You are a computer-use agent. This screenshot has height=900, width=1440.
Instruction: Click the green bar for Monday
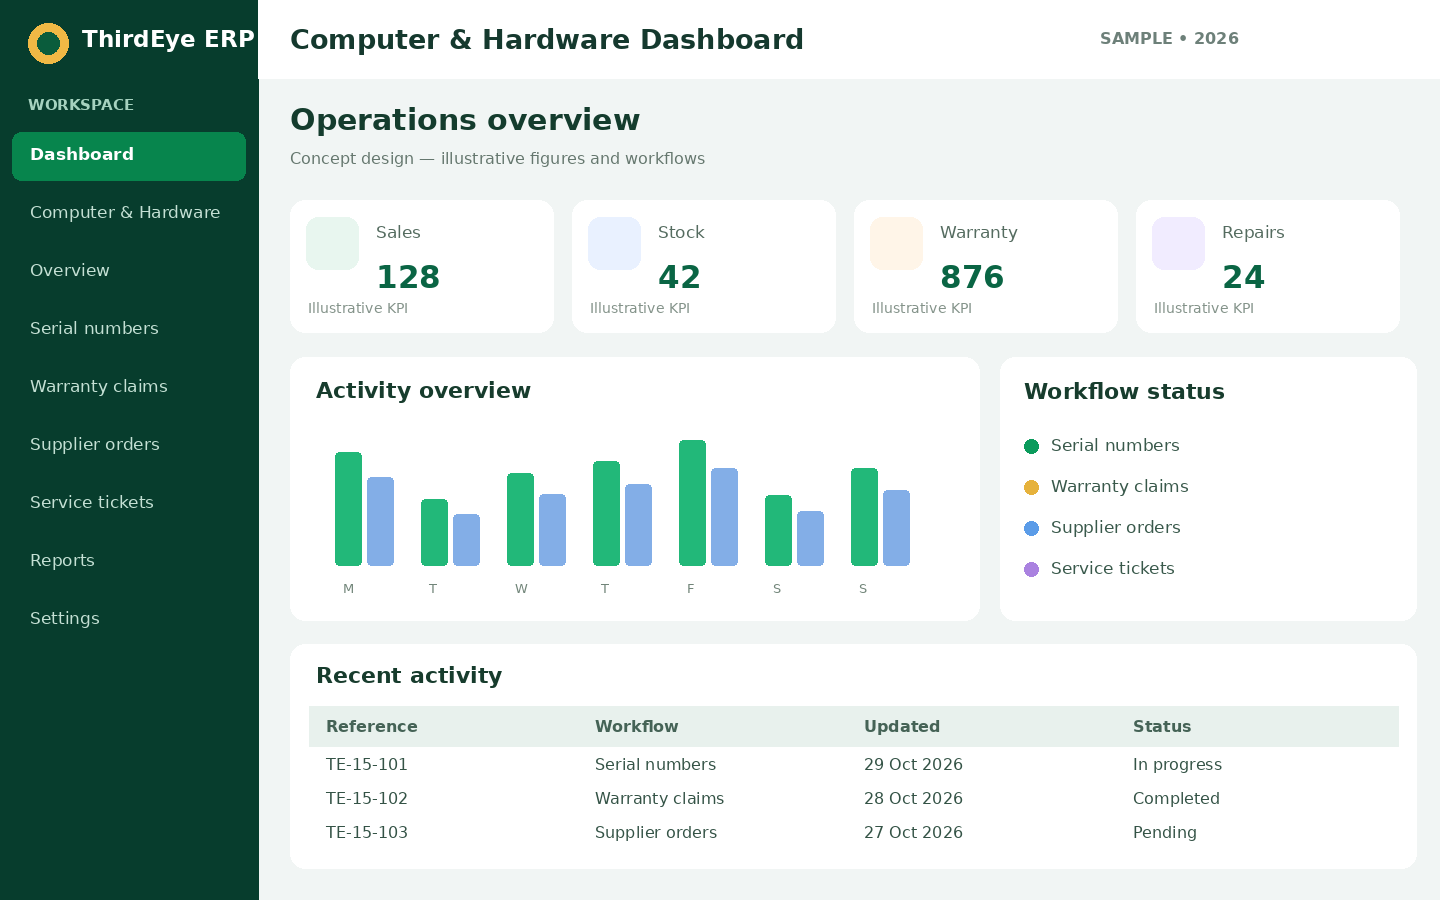pos(348,509)
